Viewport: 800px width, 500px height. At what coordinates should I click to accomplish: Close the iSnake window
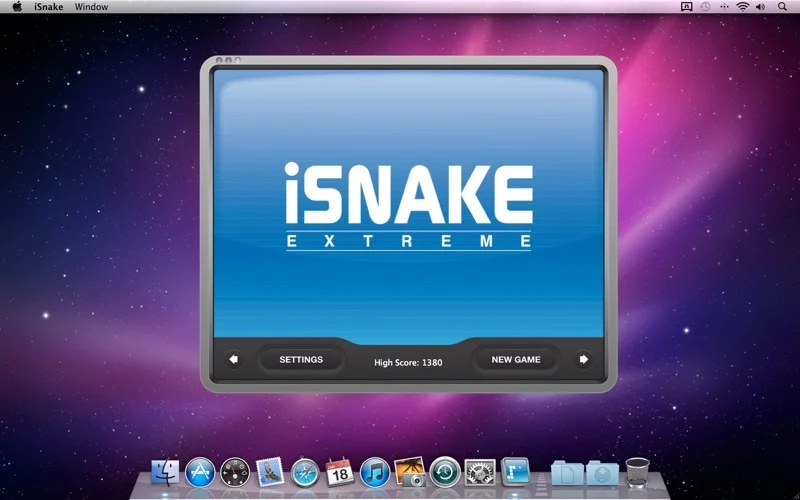(x=219, y=60)
